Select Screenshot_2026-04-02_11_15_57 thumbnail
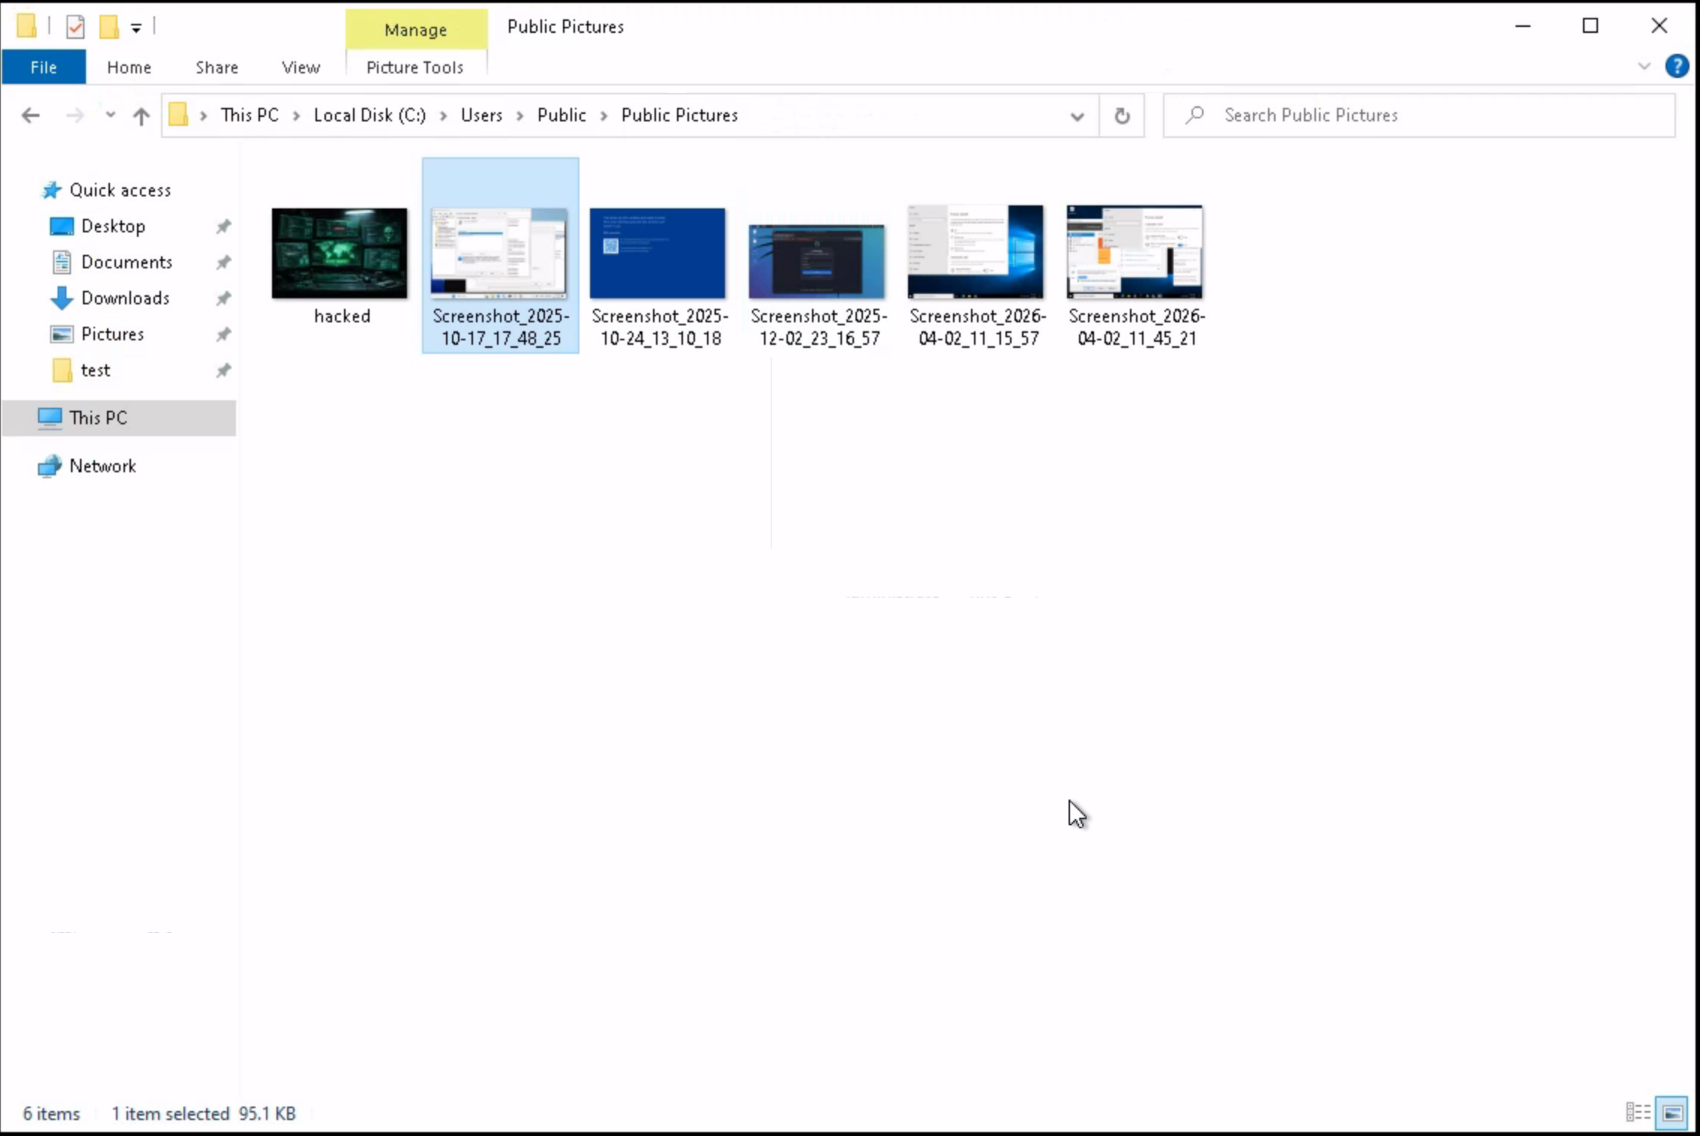Viewport: 1700px width, 1136px height. 975,252
